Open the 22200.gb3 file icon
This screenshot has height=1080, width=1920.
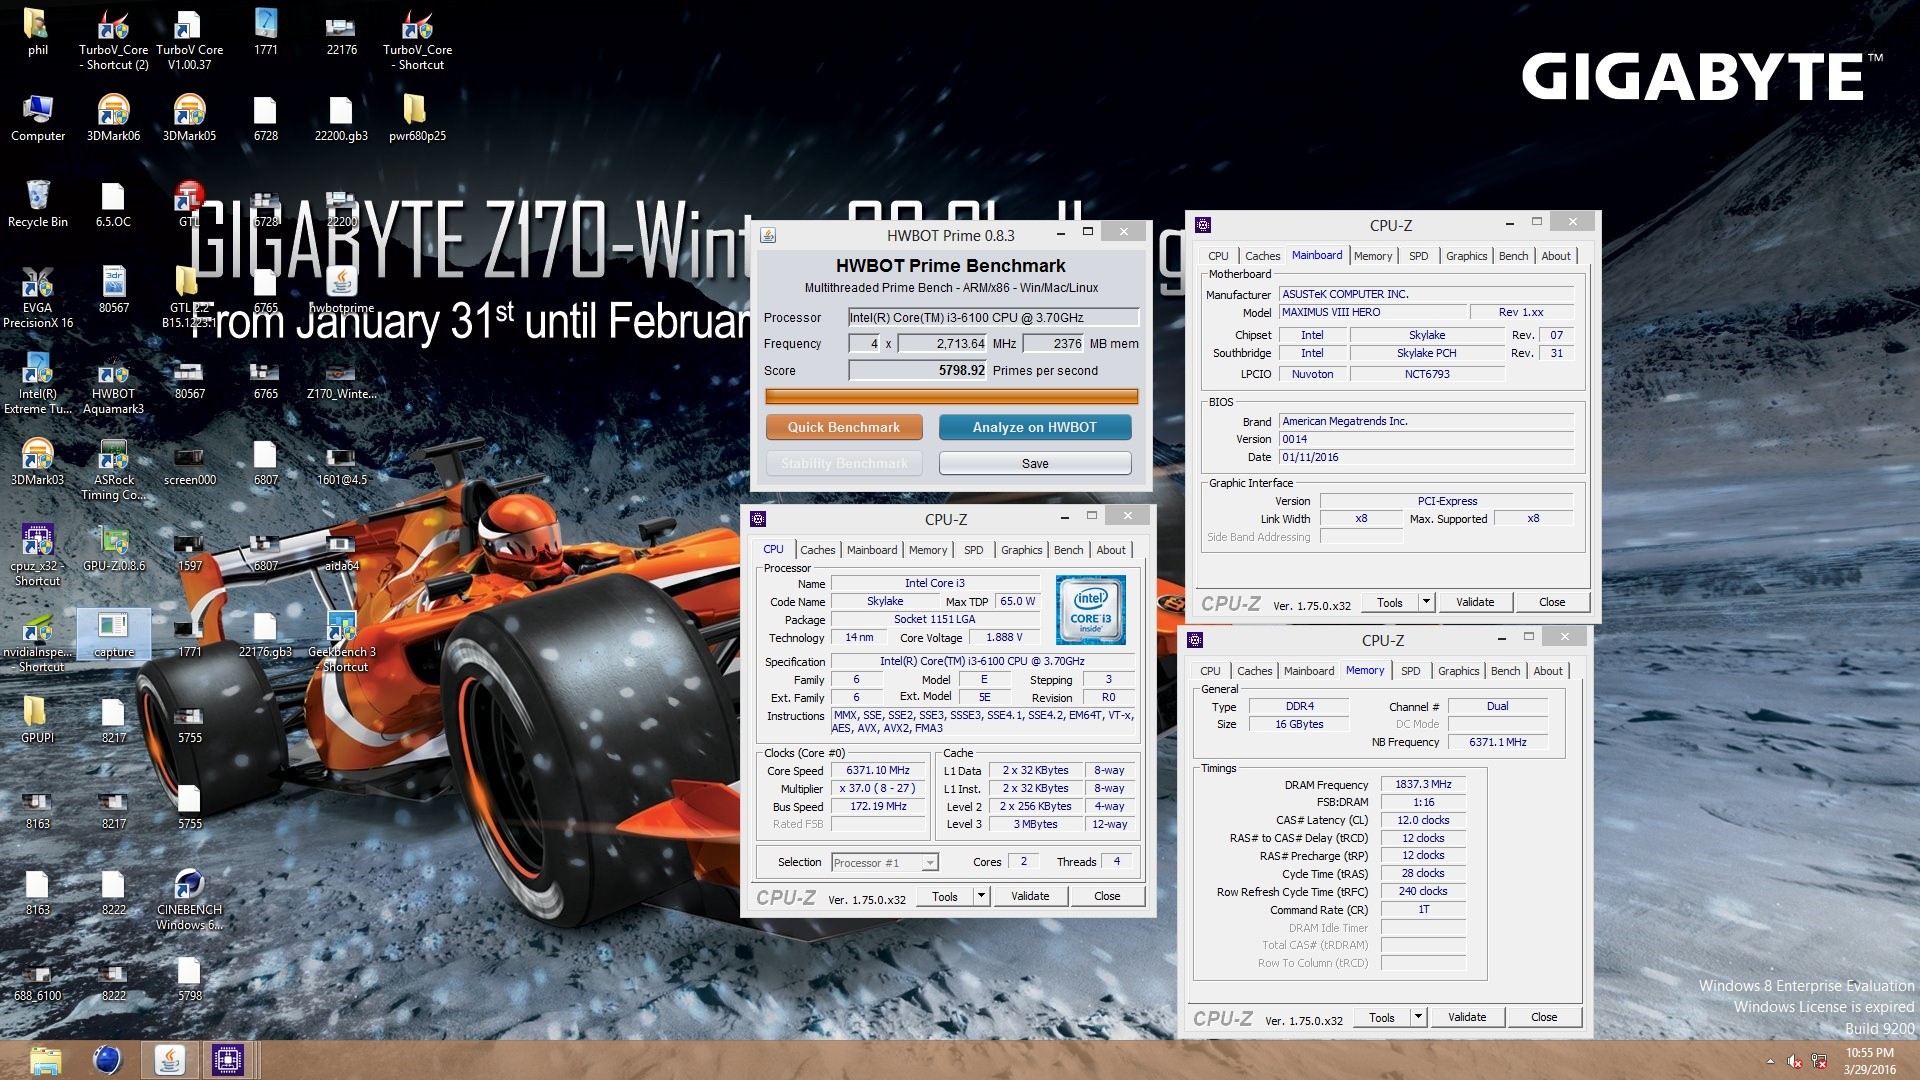[x=341, y=119]
